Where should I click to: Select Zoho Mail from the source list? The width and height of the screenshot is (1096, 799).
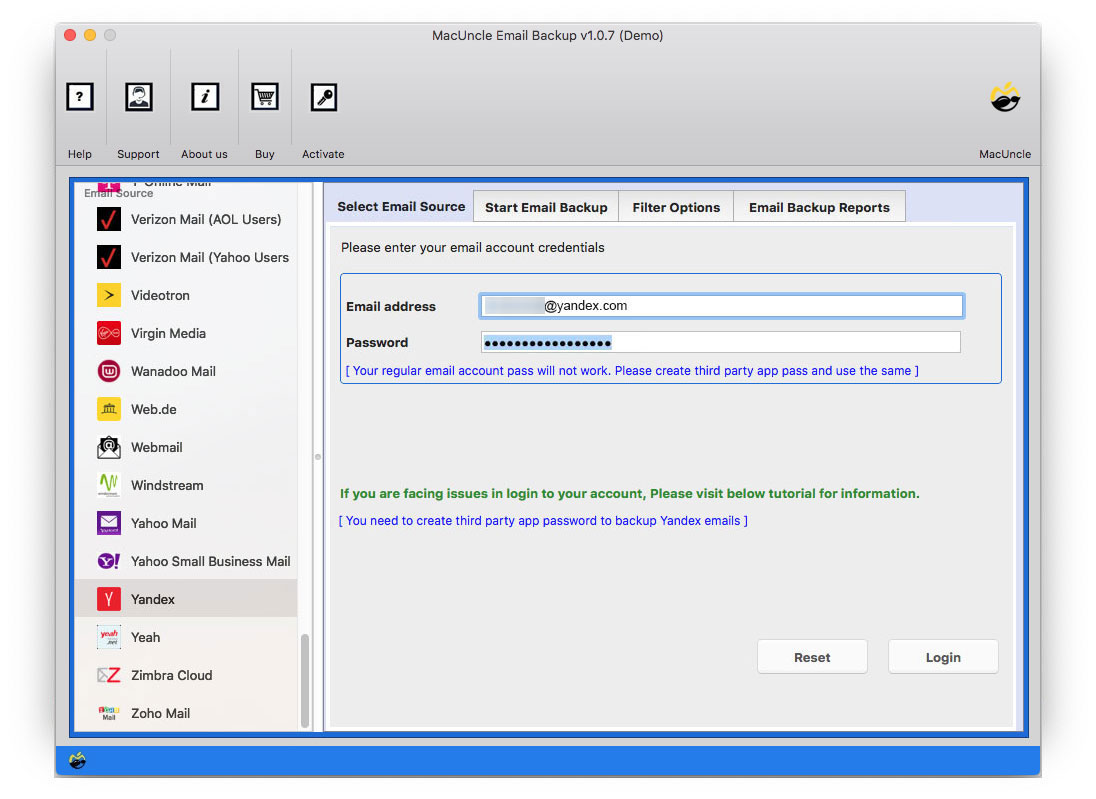click(108, 713)
